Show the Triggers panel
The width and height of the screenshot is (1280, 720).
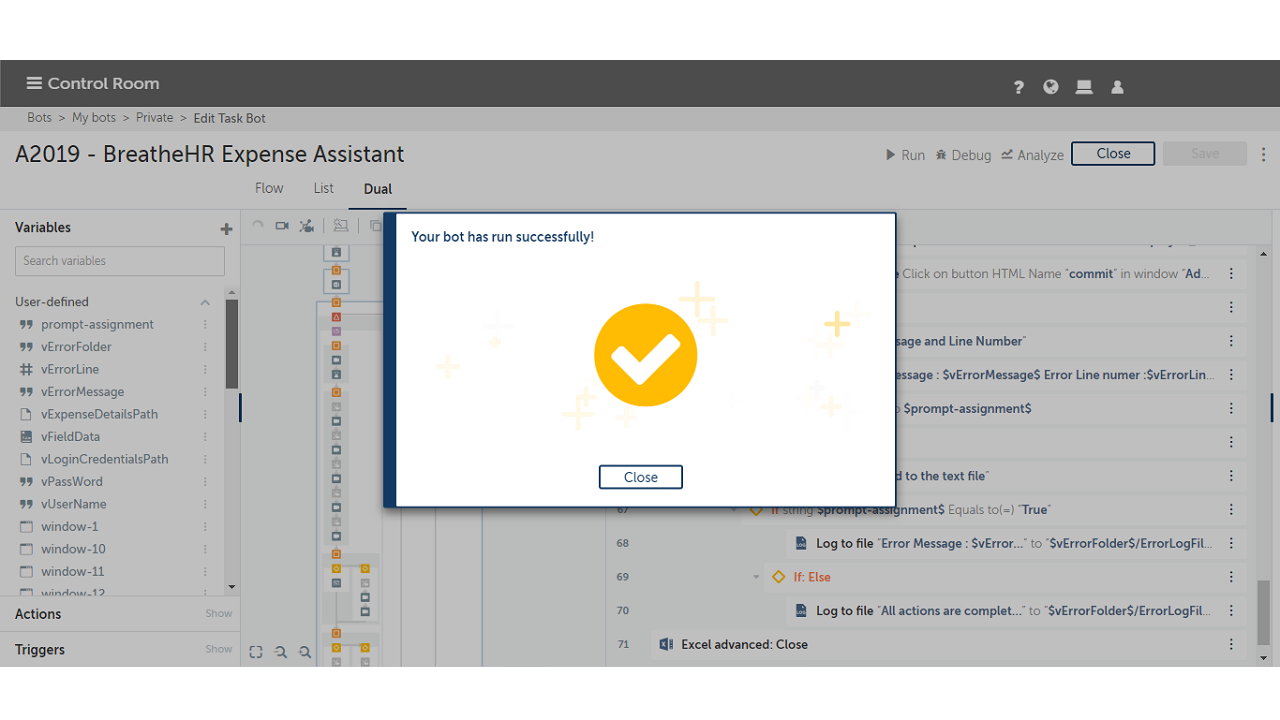(219, 649)
